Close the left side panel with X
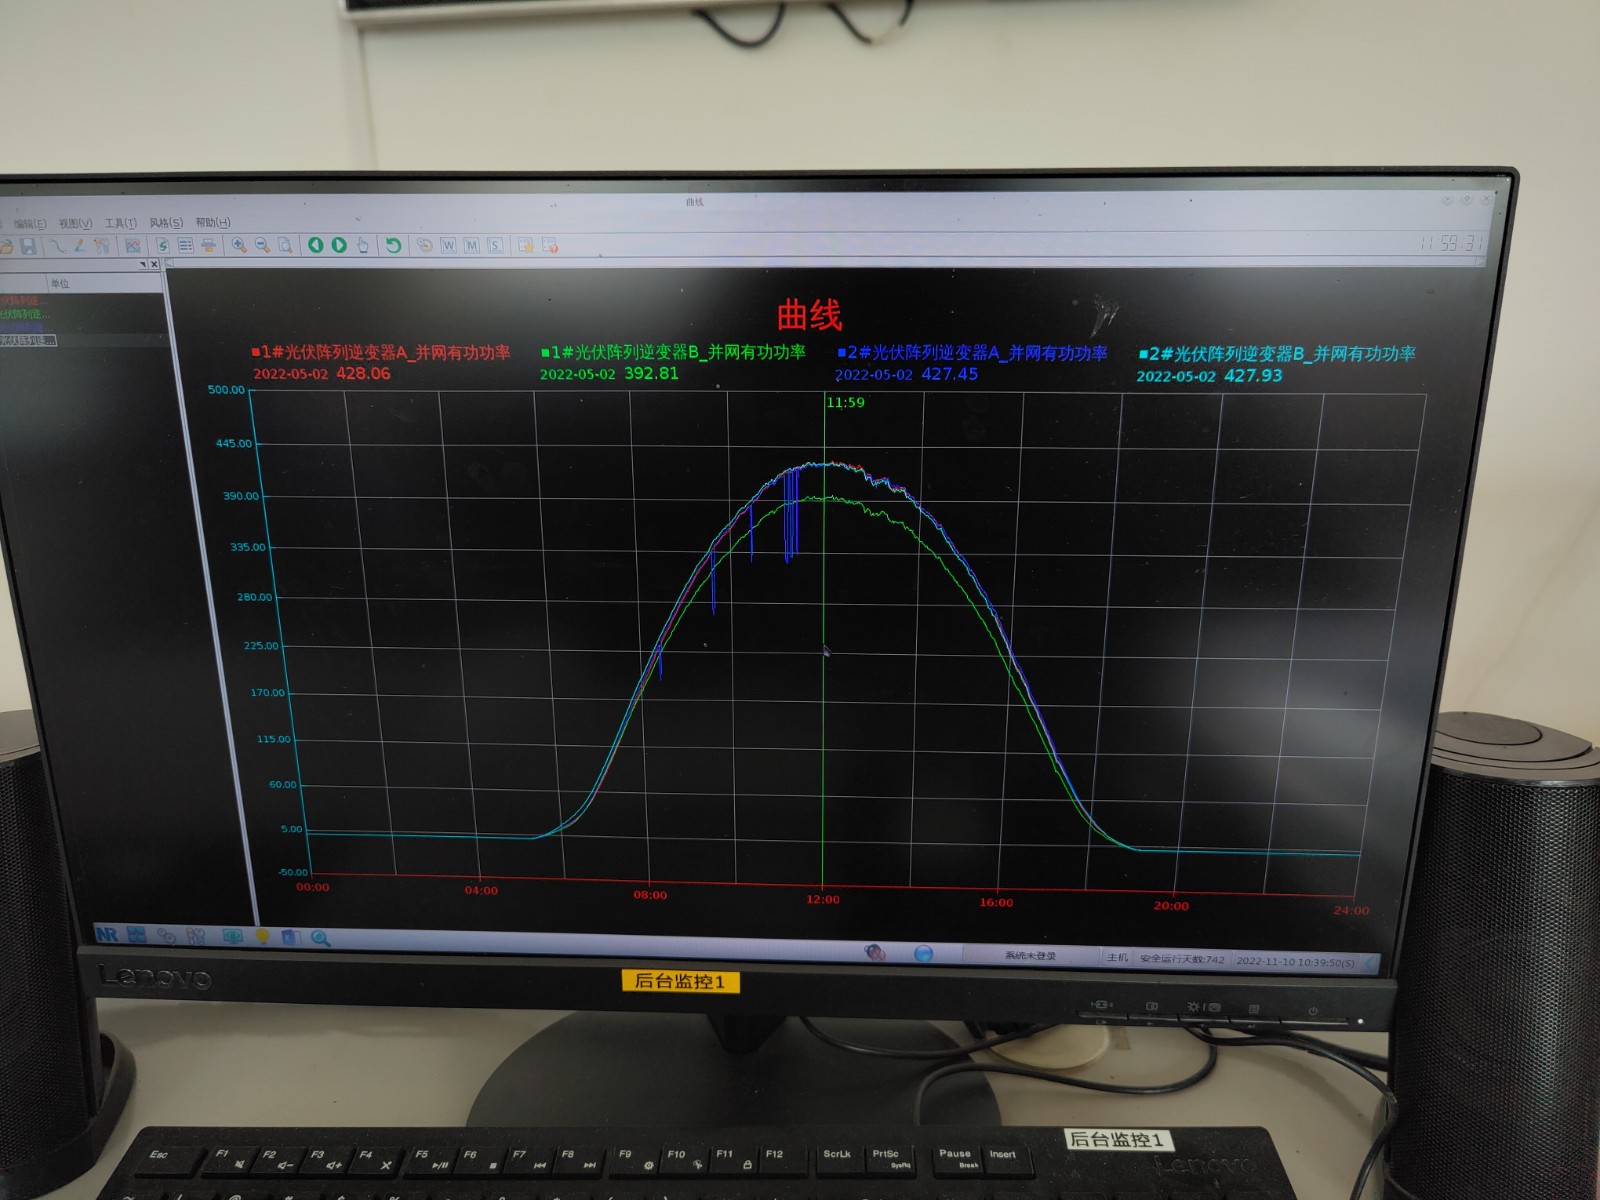 [x=154, y=264]
